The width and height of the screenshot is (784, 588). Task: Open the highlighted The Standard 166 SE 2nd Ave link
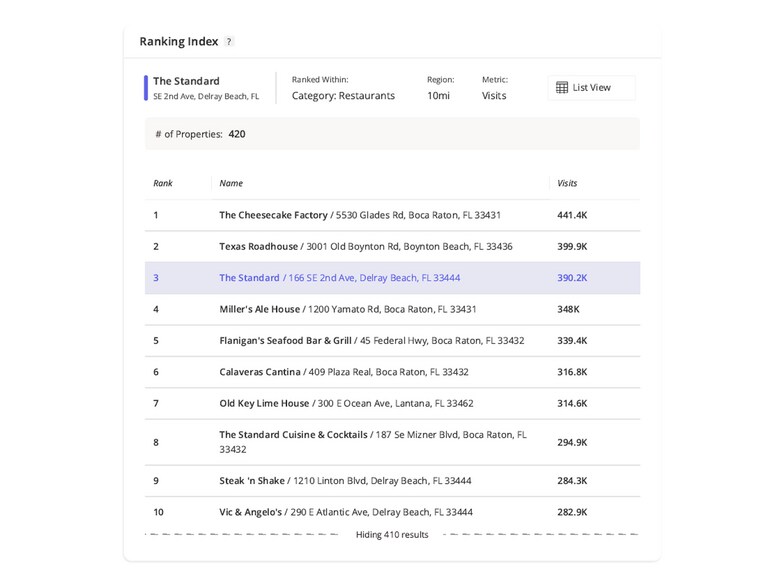pyautogui.click(x=340, y=278)
